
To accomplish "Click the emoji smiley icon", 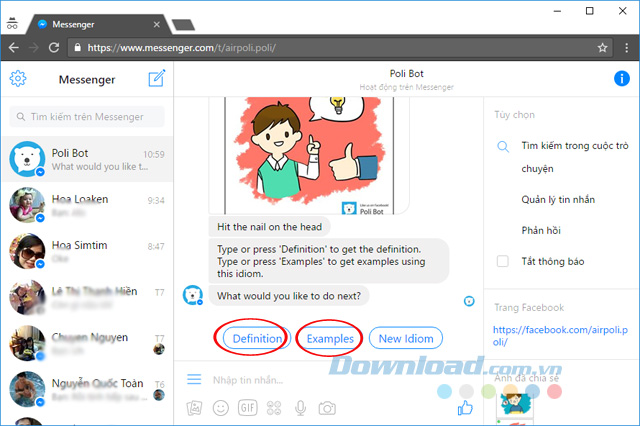I will coord(220,407).
